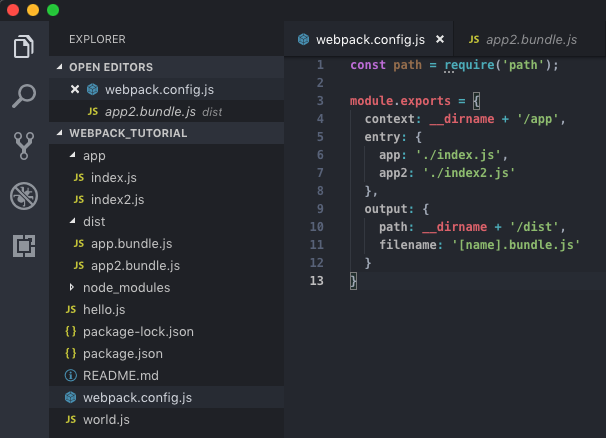This screenshot has height=438, width=606.
Task: Open the Search view icon
Action: coord(24,96)
